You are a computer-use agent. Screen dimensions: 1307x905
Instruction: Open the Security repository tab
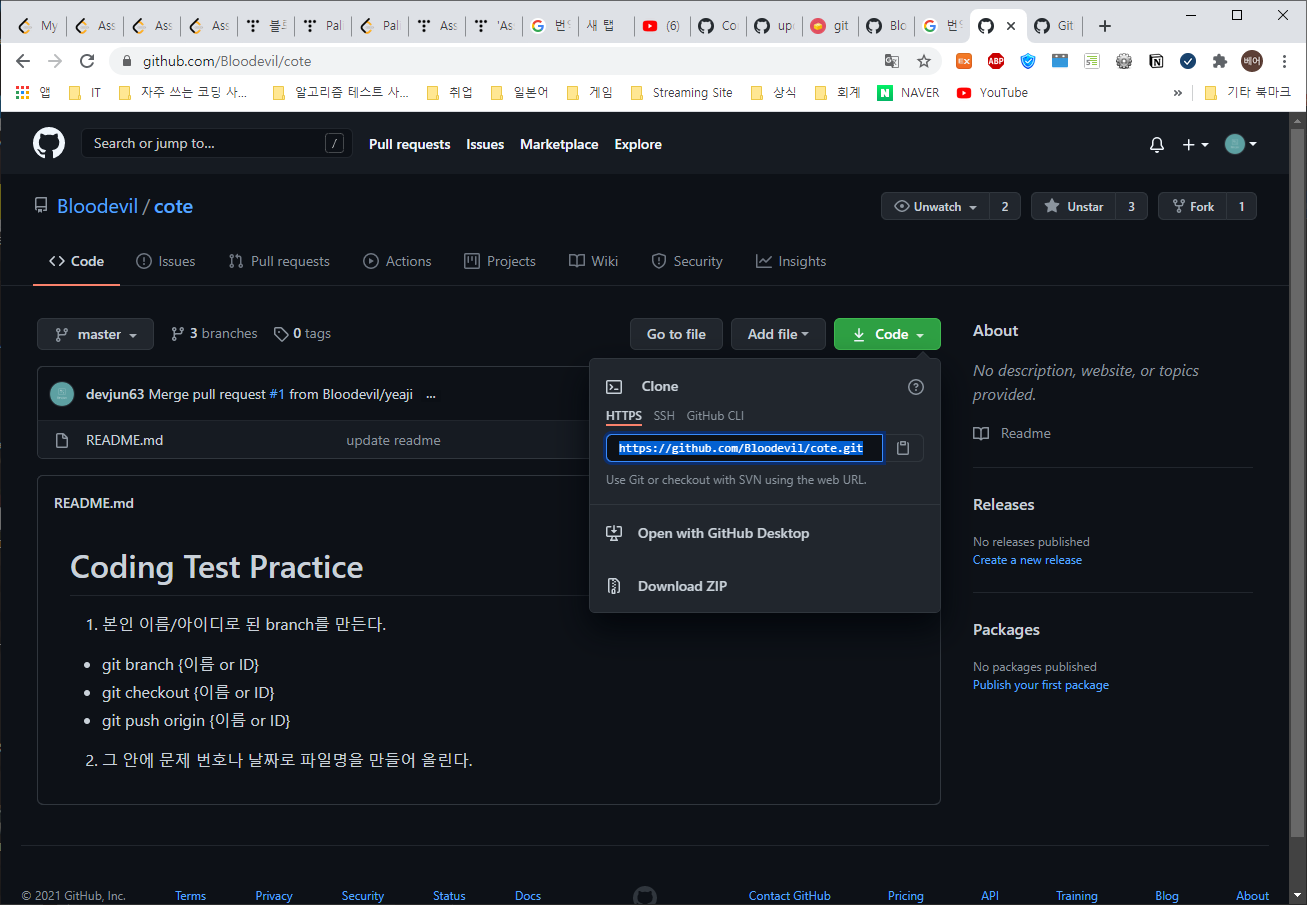(687, 261)
